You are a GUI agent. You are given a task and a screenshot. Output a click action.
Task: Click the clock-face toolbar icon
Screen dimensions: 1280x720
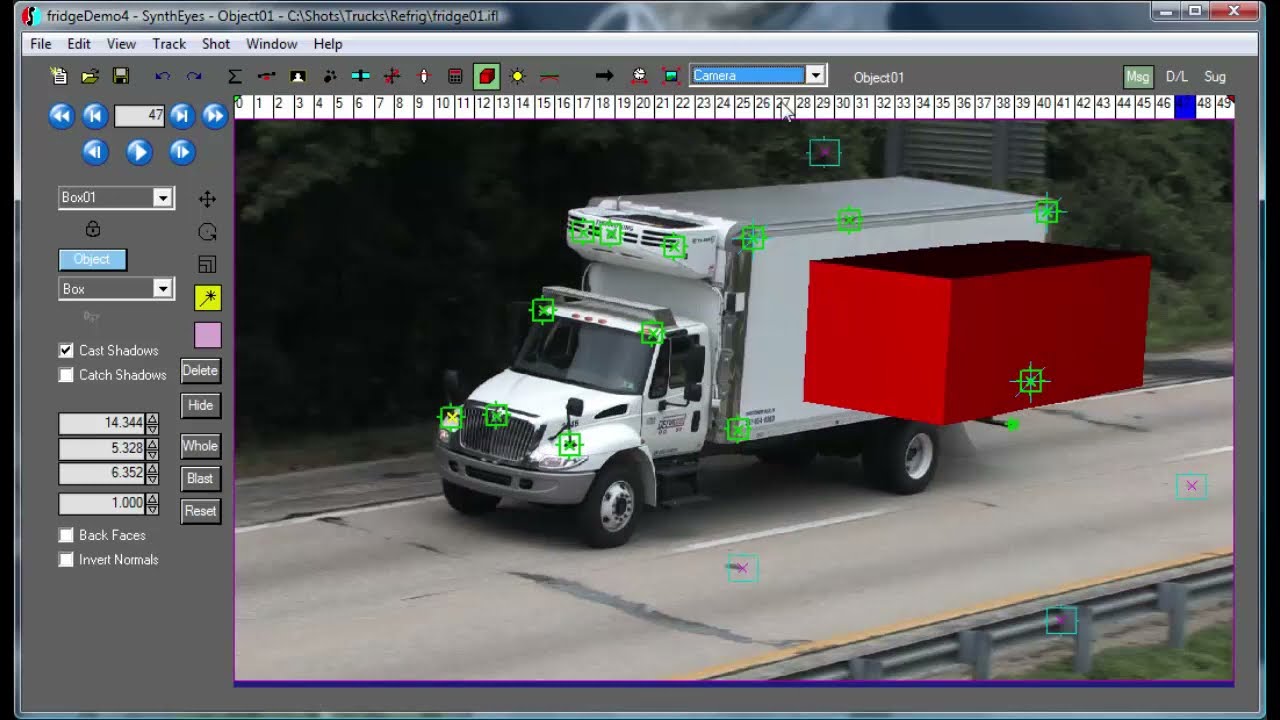(x=640, y=76)
